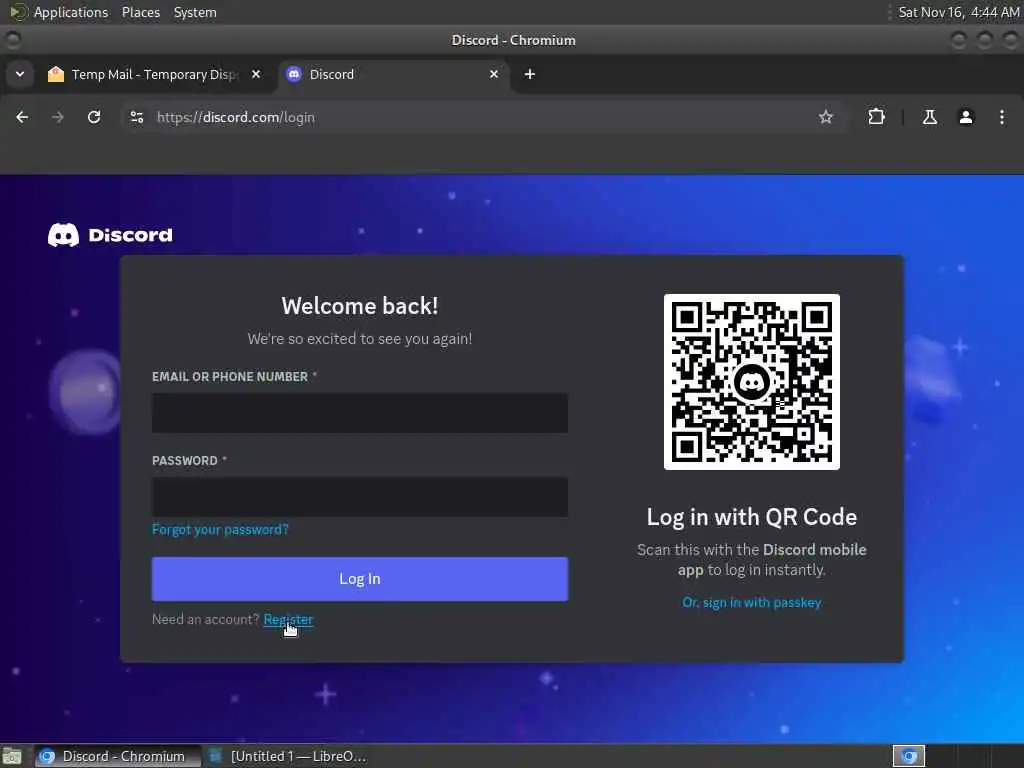Open the Chromium profile icon

coord(966,117)
